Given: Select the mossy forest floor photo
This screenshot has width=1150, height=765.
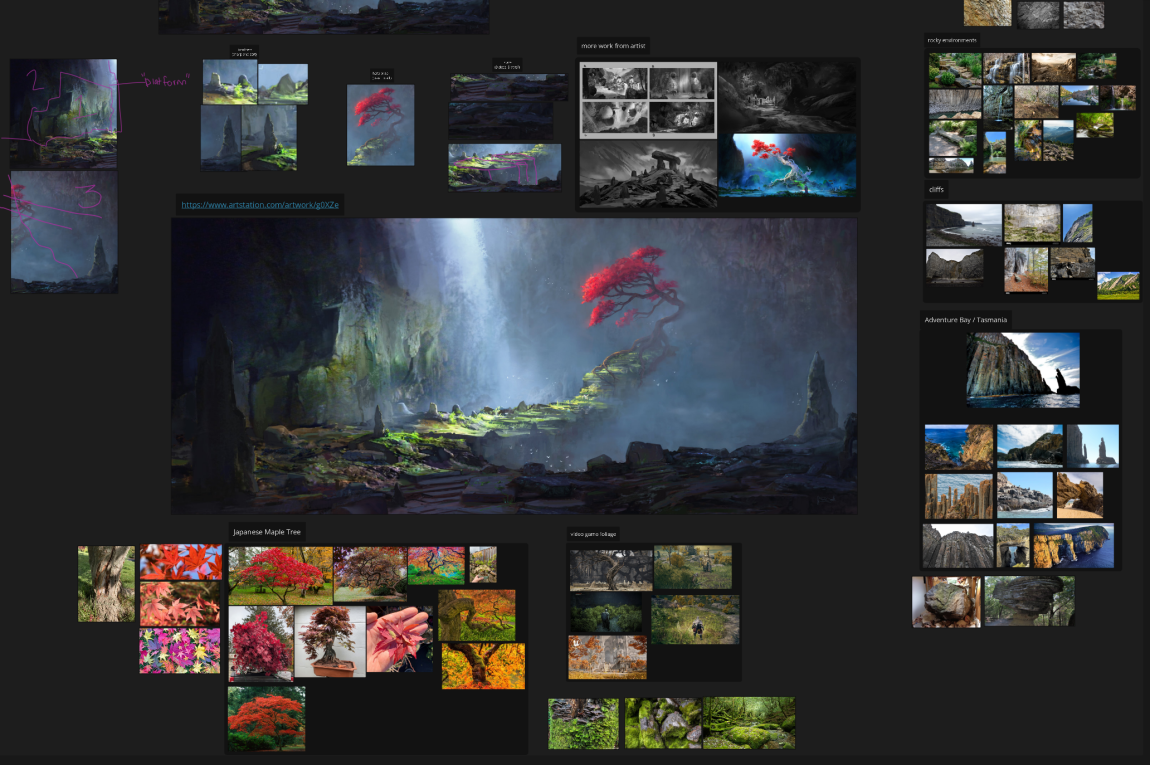Looking at the screenshot, I should point(749,723).
